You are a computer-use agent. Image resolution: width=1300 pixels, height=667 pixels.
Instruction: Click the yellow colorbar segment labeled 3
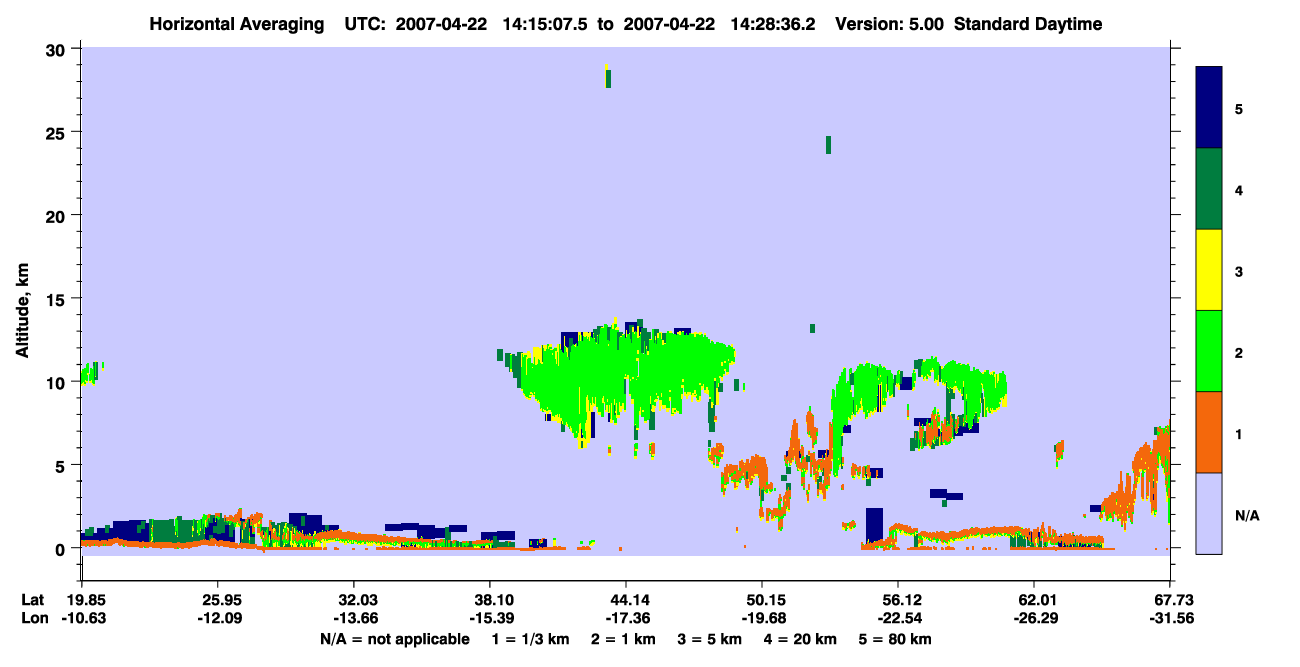[x=1209, y=270]
